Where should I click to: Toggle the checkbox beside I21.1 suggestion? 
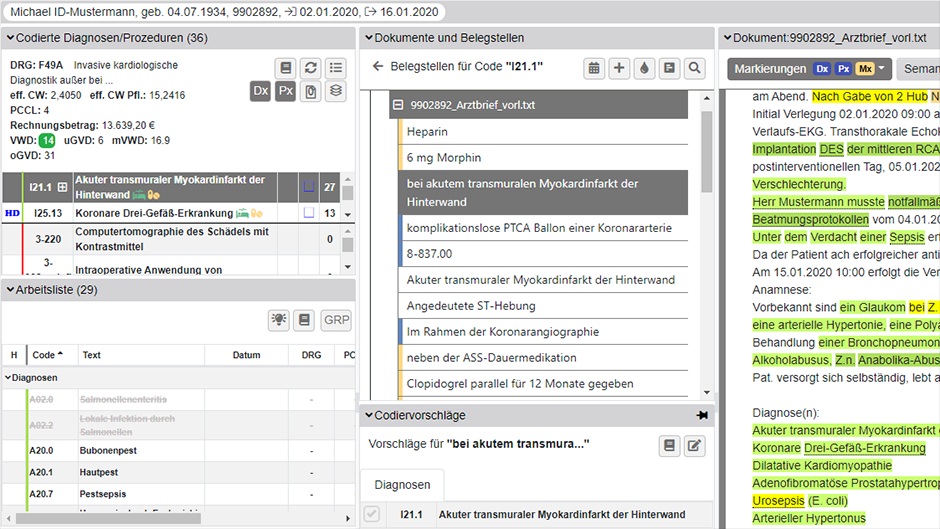pos(372,514)
